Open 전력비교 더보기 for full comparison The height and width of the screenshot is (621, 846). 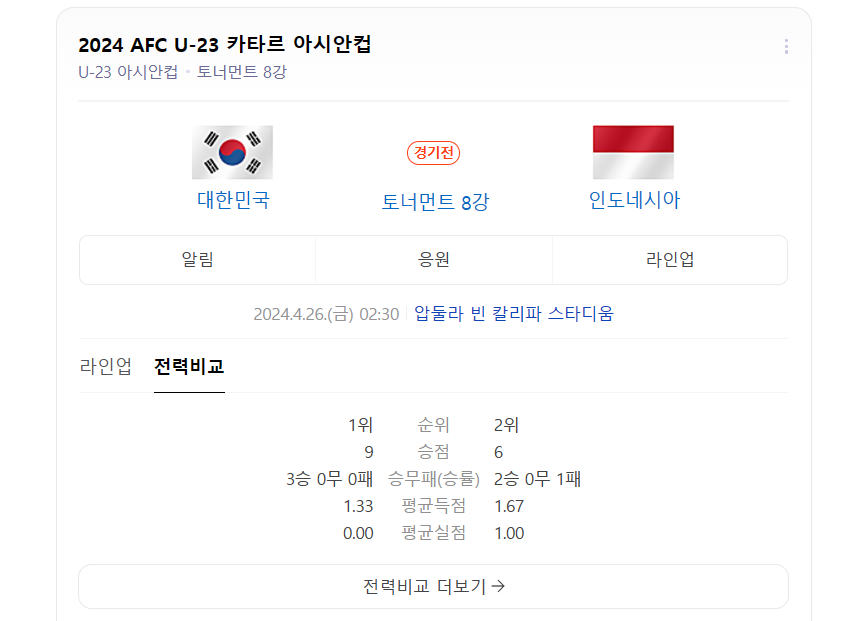tap(434, 588)
